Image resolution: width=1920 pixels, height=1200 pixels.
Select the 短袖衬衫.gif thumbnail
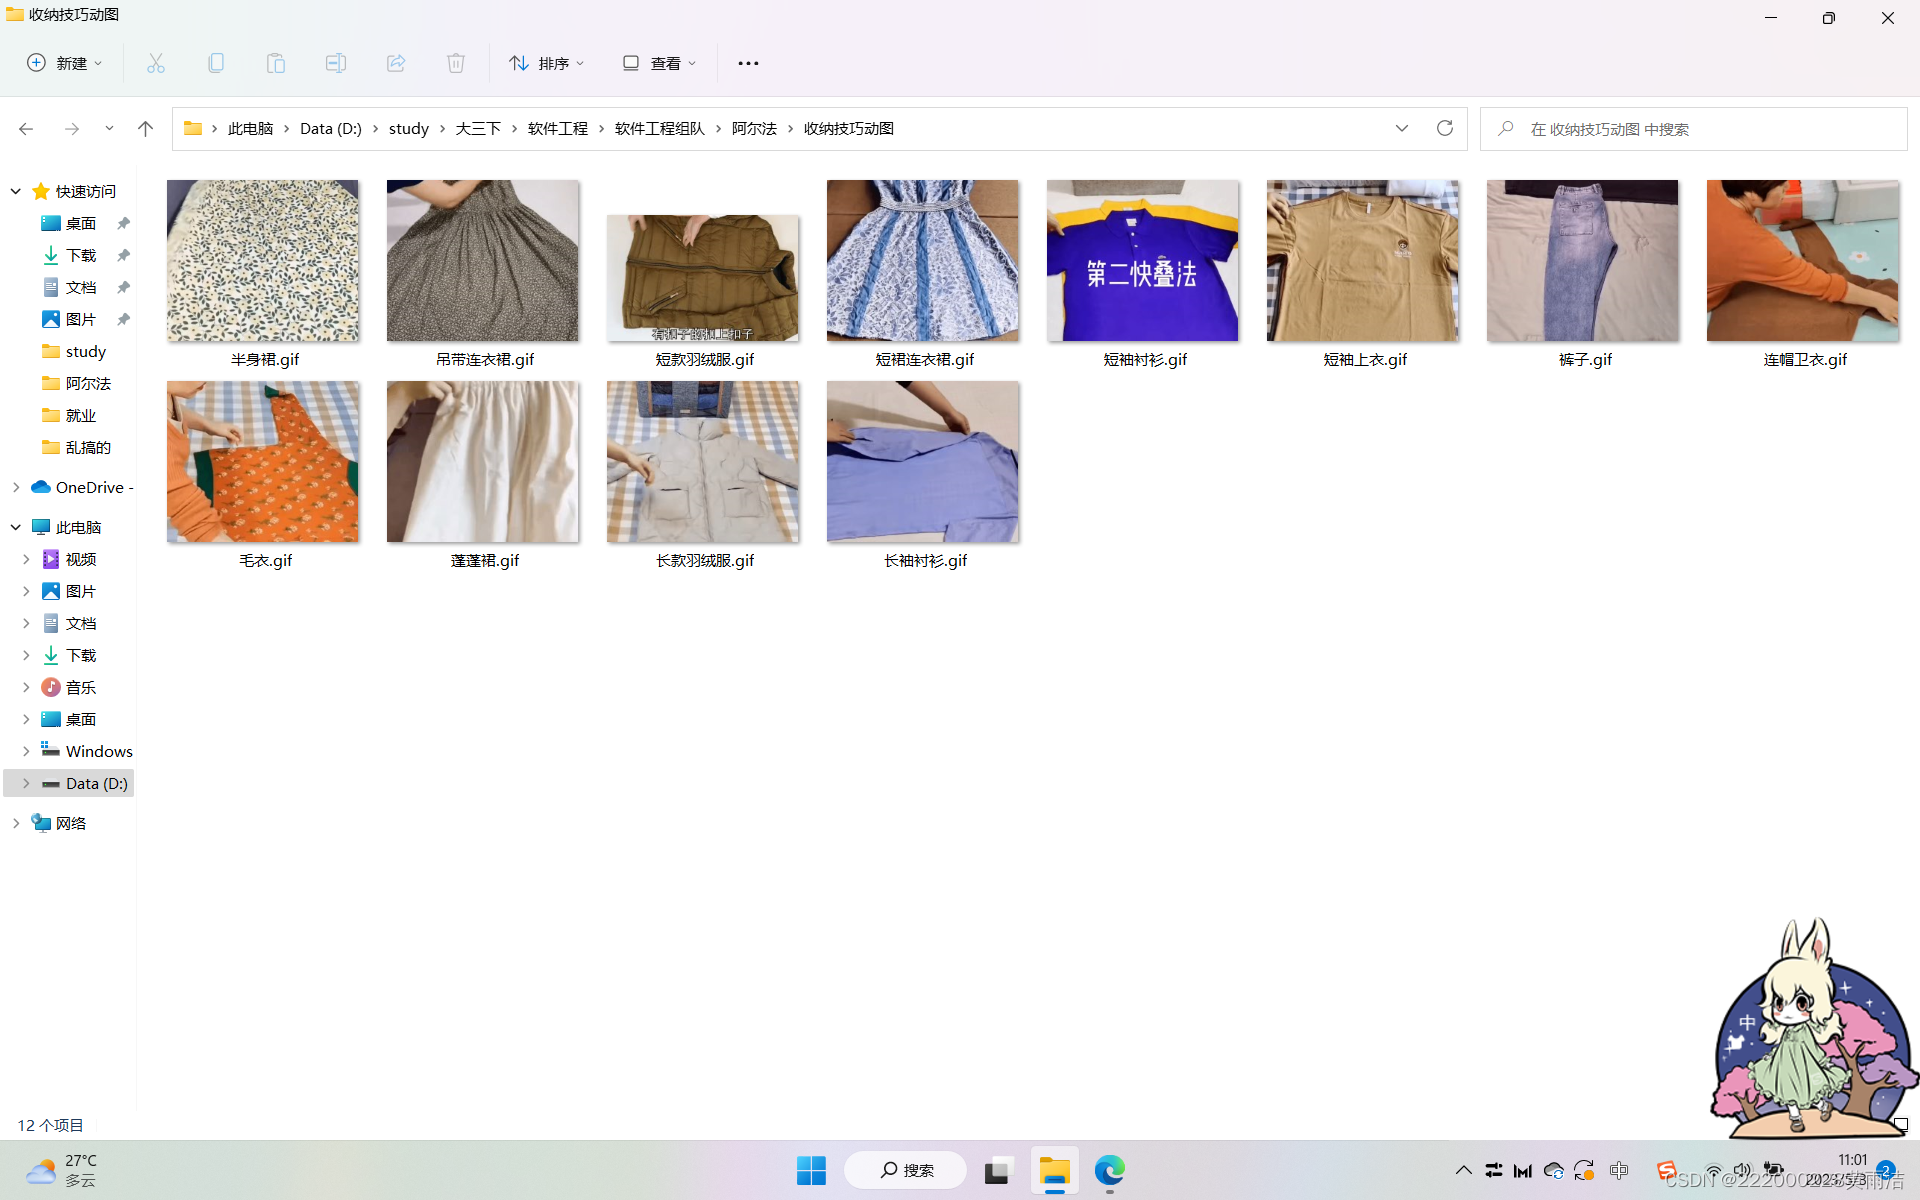point(1143,262)
